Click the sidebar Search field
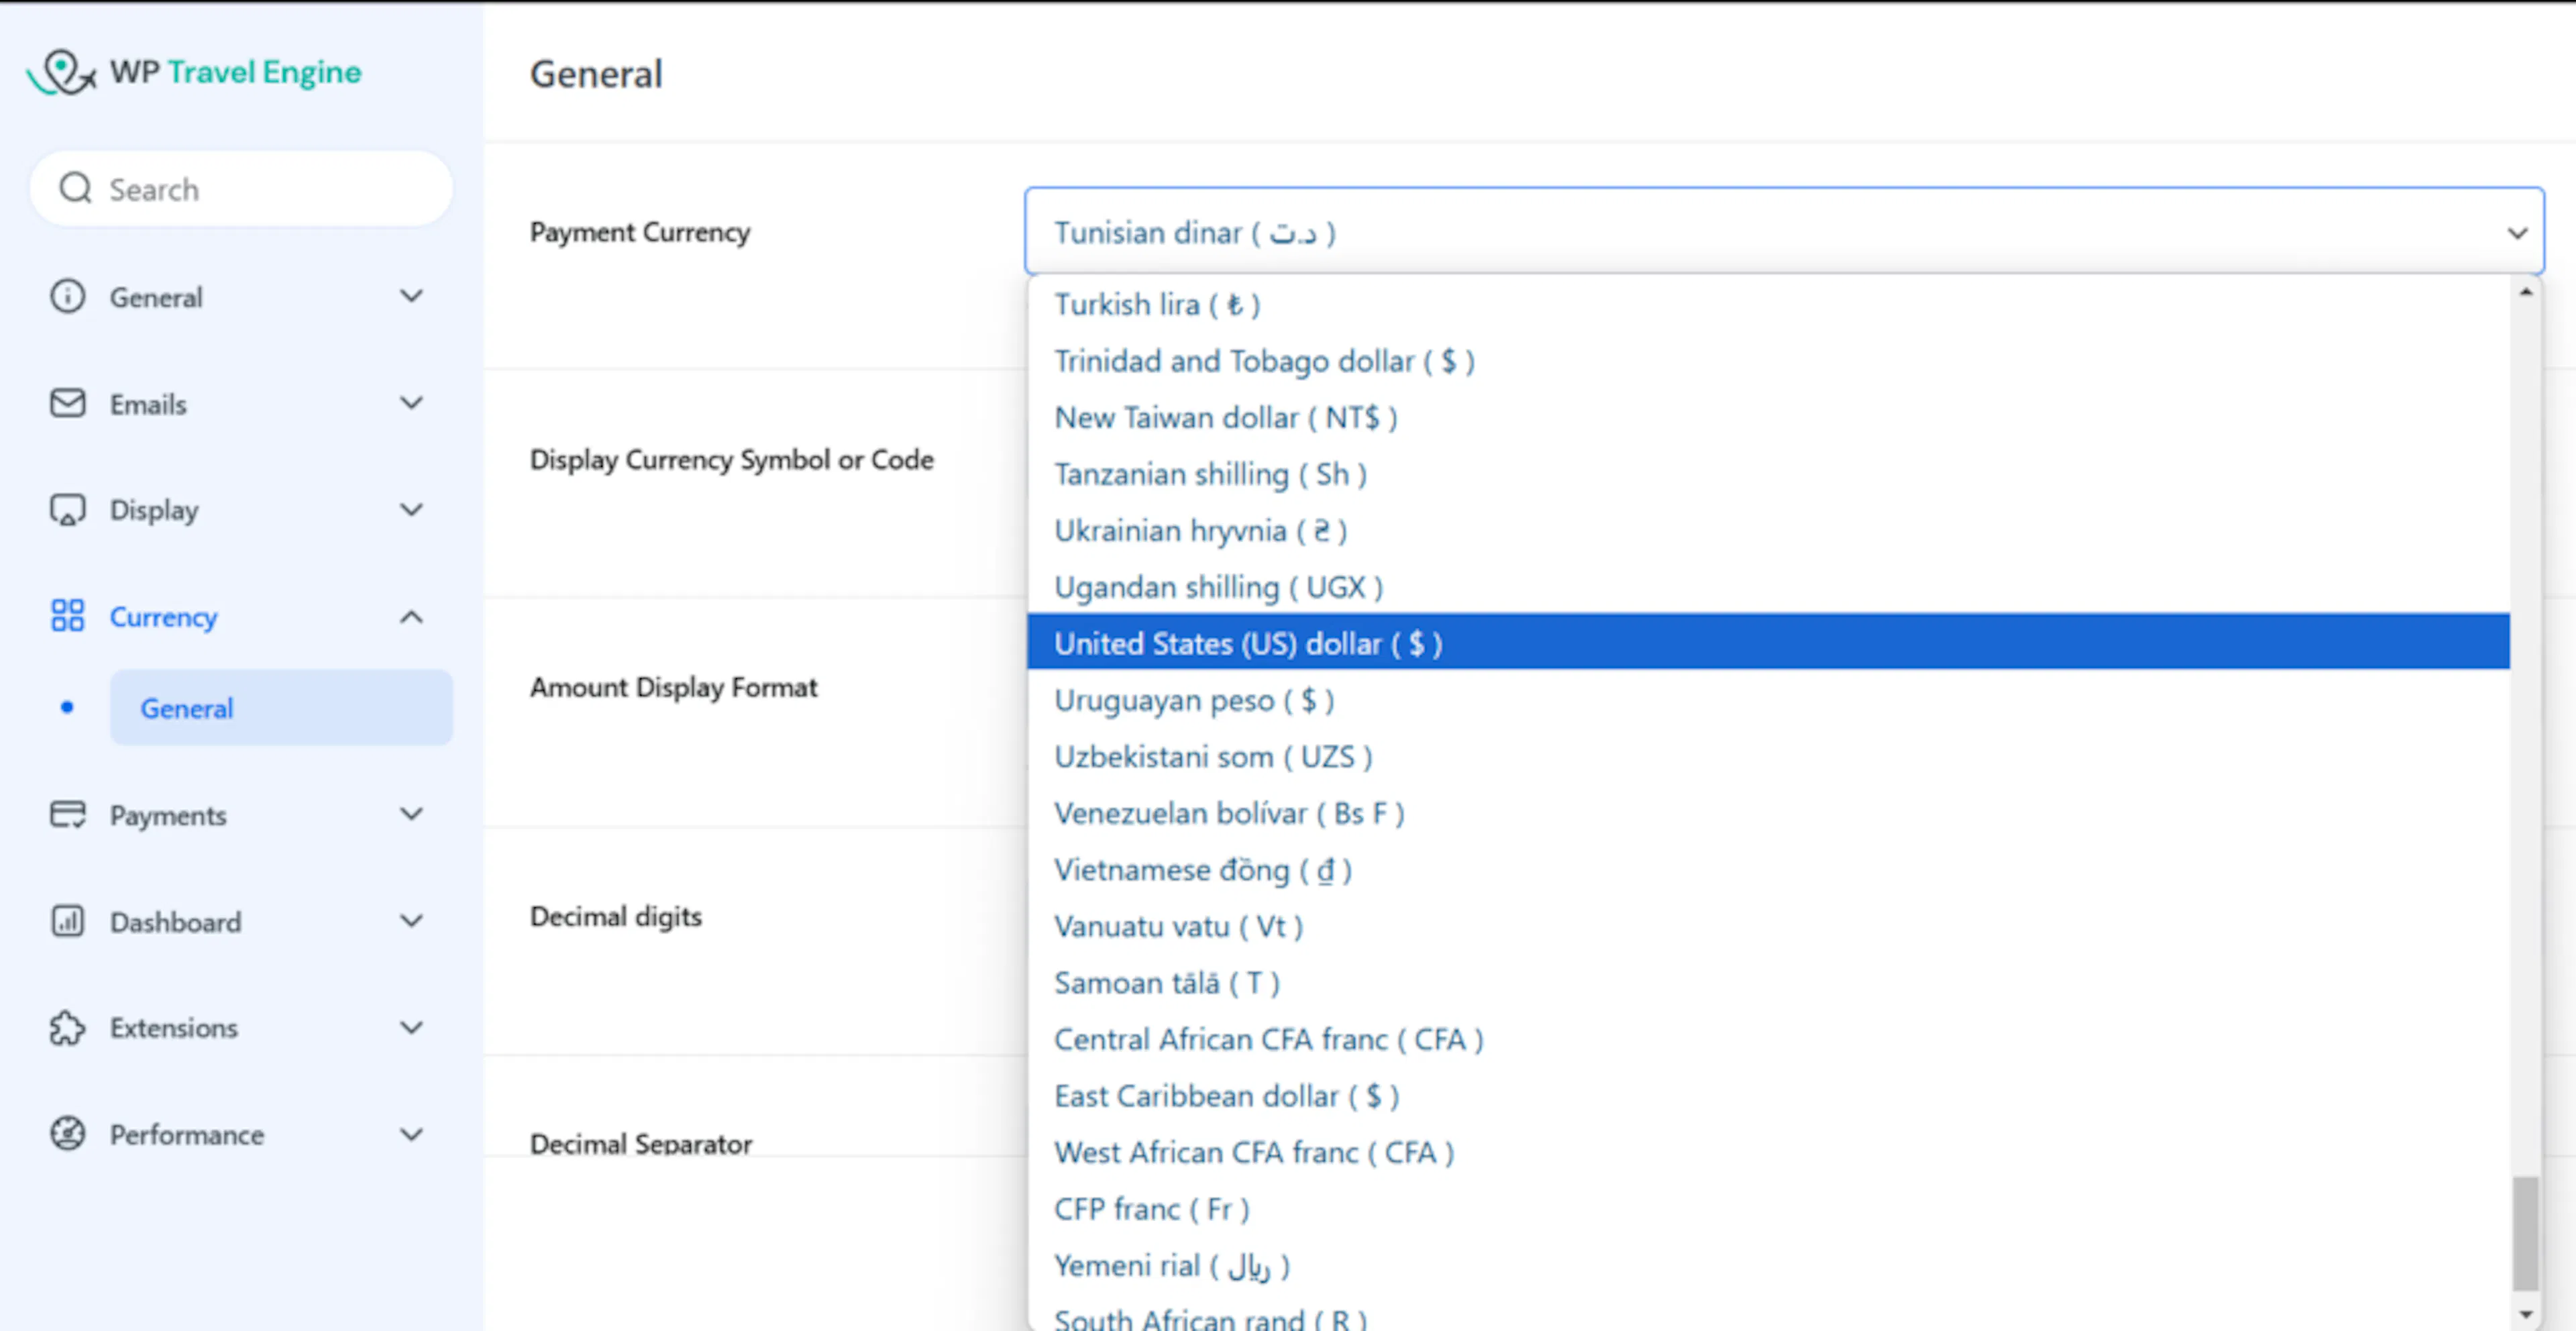 pos(241,189)
